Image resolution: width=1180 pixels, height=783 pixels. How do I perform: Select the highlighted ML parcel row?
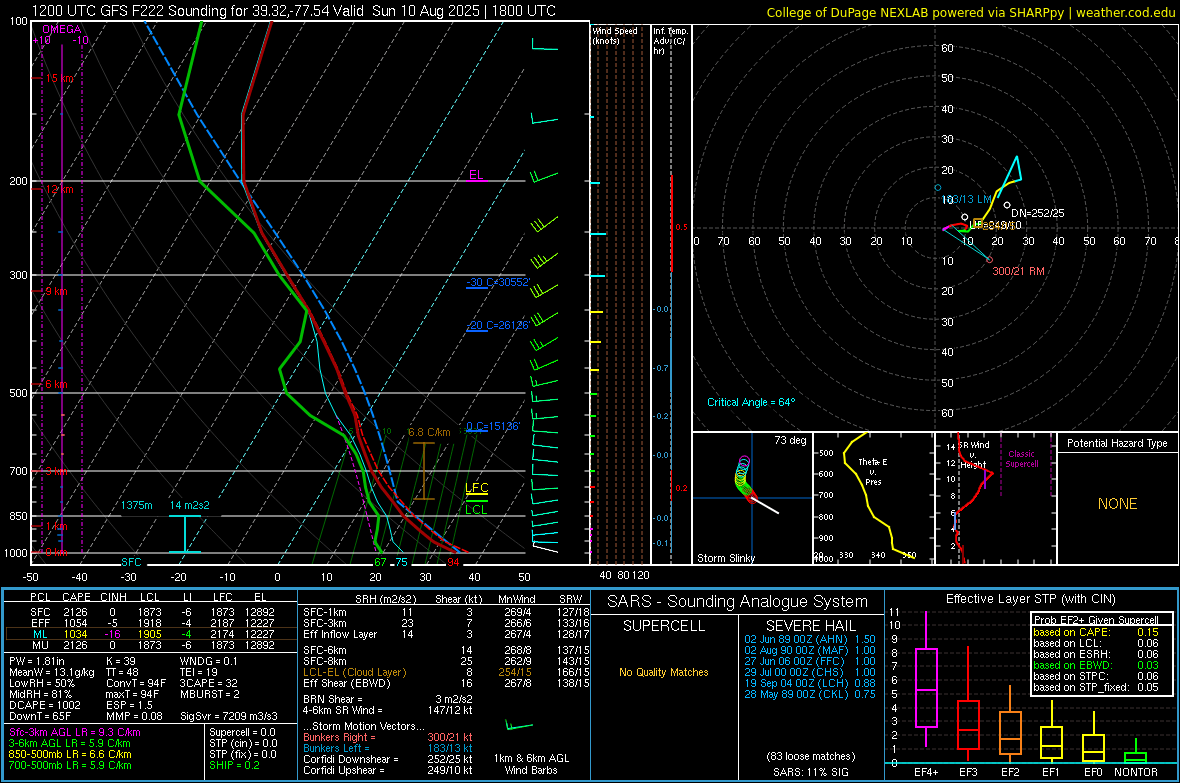151,634
